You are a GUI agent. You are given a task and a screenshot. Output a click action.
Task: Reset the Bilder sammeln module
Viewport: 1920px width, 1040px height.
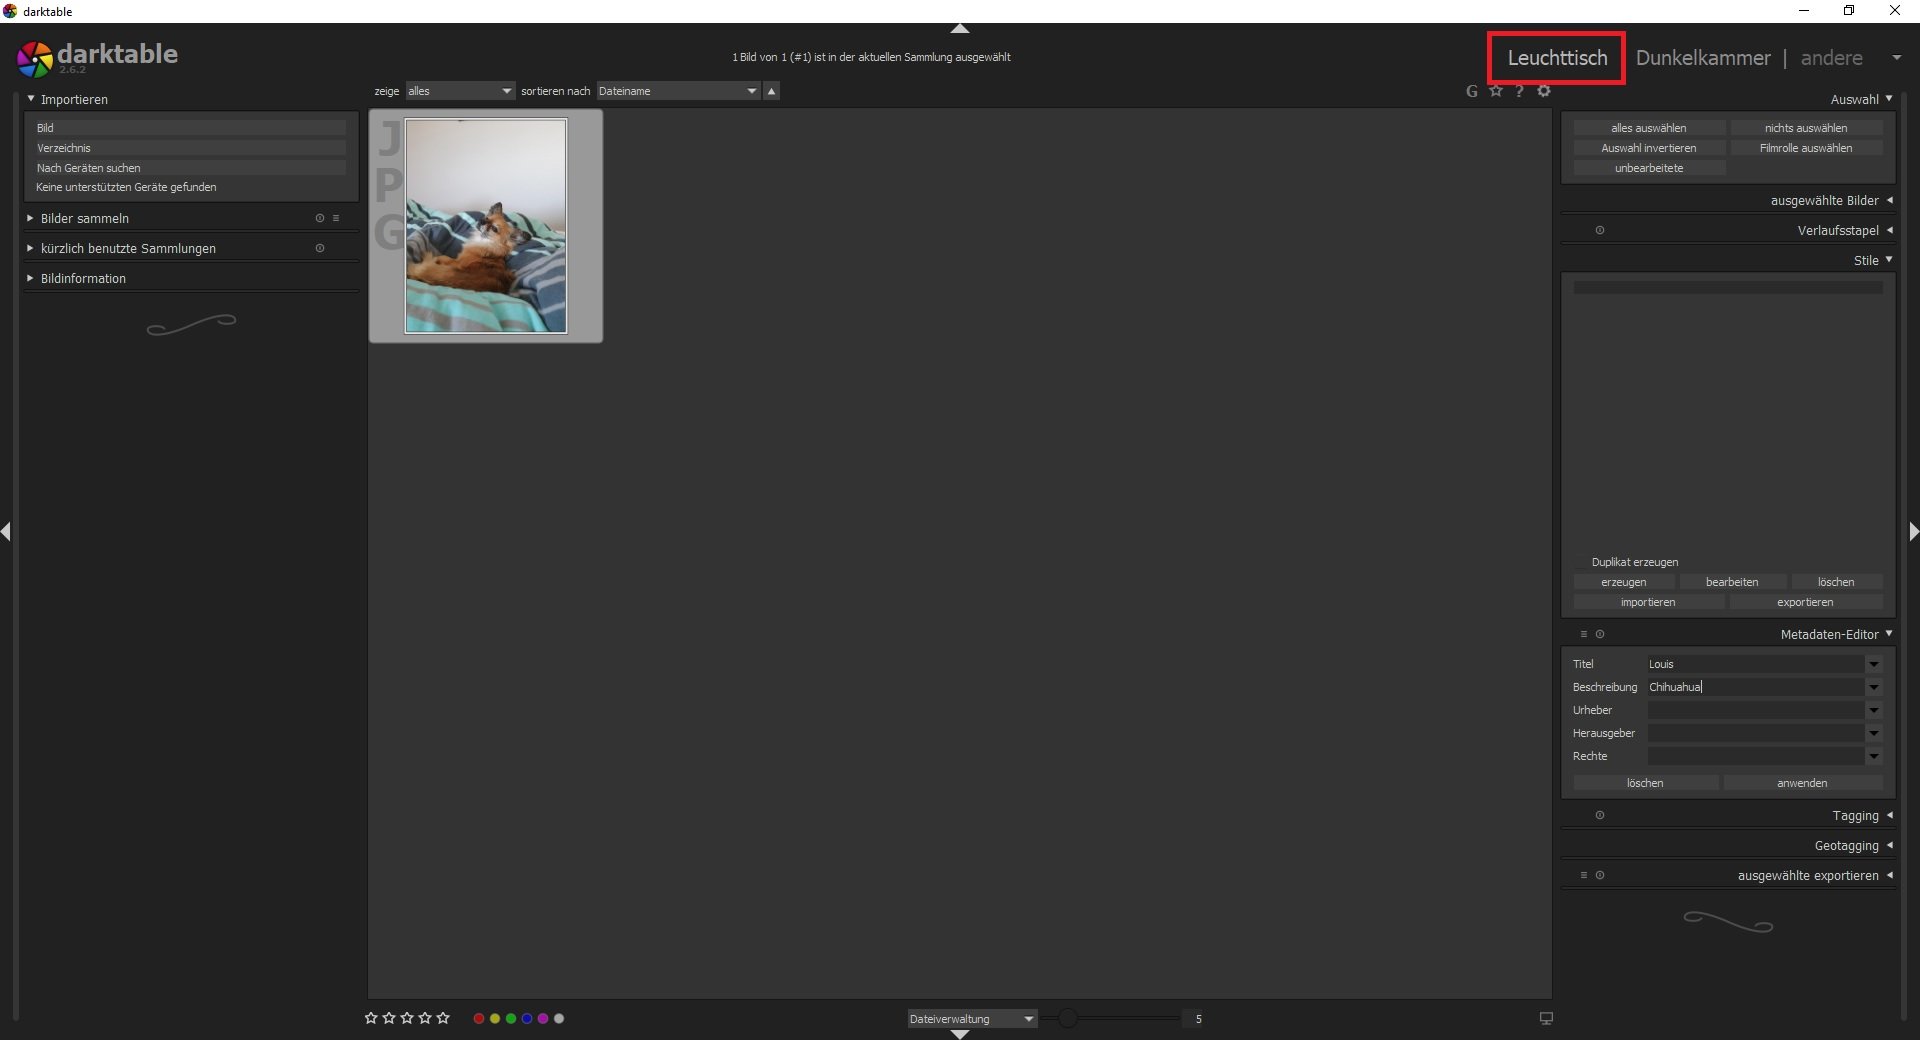point(320,218)
